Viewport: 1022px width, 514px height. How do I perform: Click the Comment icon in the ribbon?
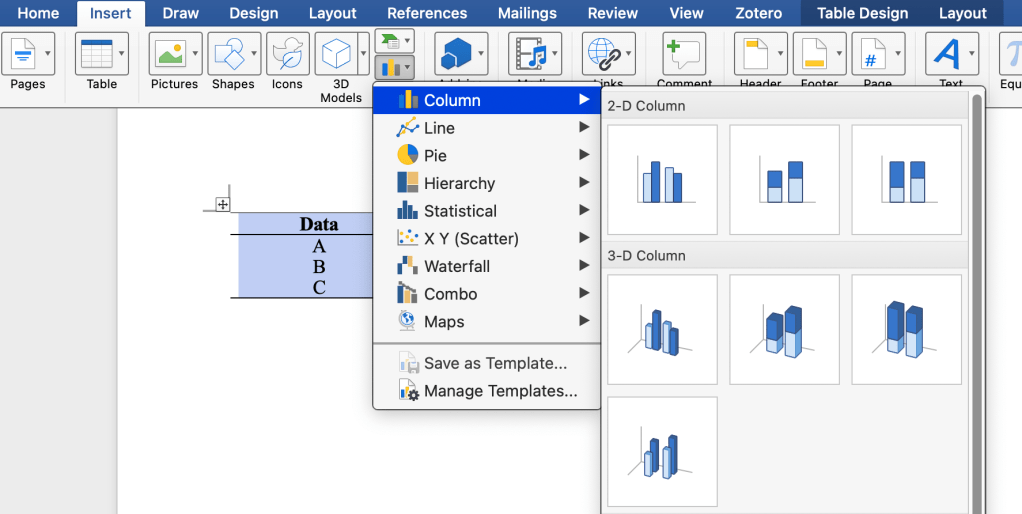684,53
